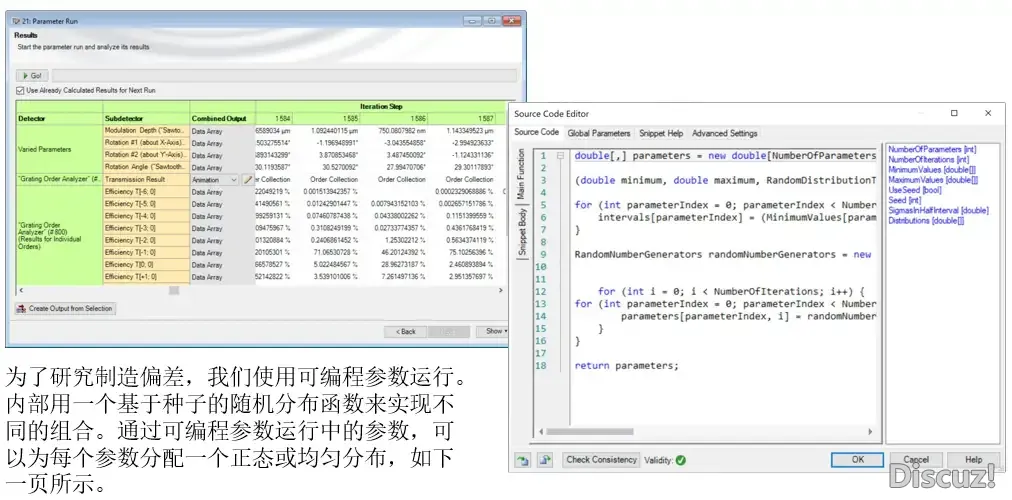The height and width of the screenshot is (500, 1012).
Task: Click NumberOfIterations [int] in parameter list
Action: (928, 159)
